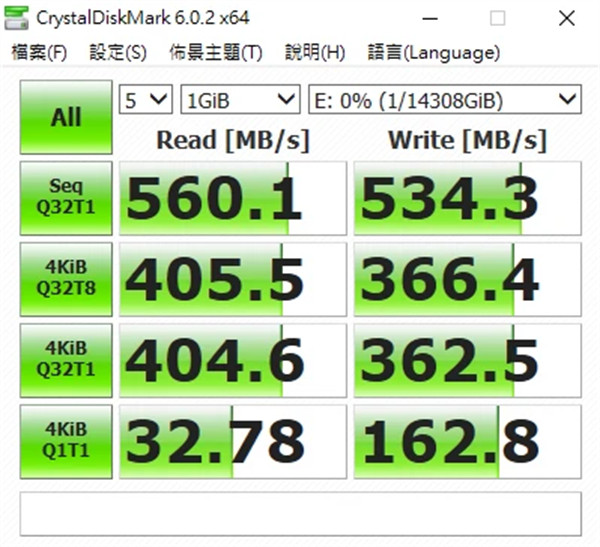This screenshot has height=547, width=600.
Task: Start the 4KiB Q32T8 test
Action: point(66,279)
